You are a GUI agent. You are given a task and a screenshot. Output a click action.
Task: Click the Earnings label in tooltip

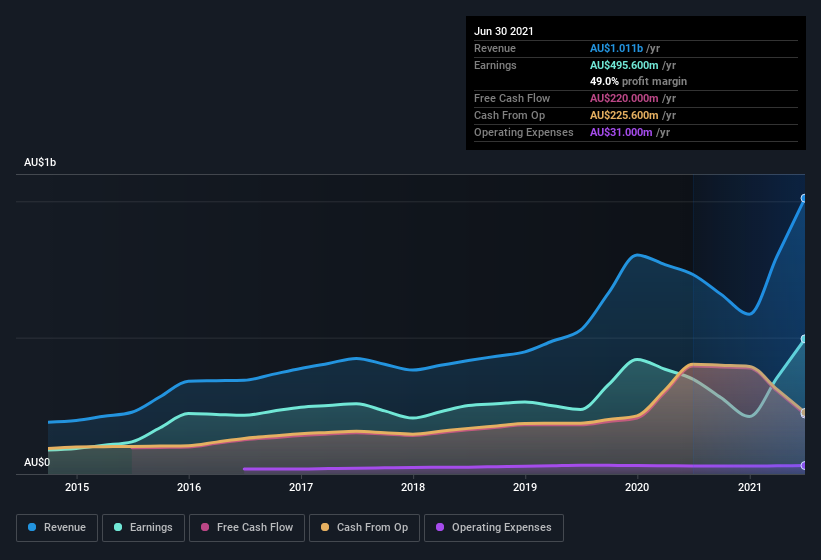click(495, 65)
